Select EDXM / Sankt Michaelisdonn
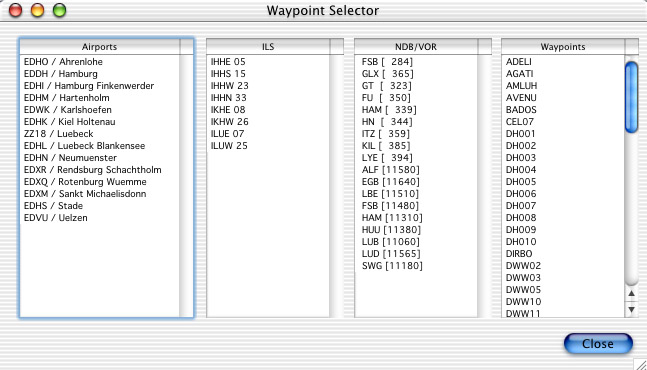The height and width of the screenshot is (370, 647). coord(85,193)
